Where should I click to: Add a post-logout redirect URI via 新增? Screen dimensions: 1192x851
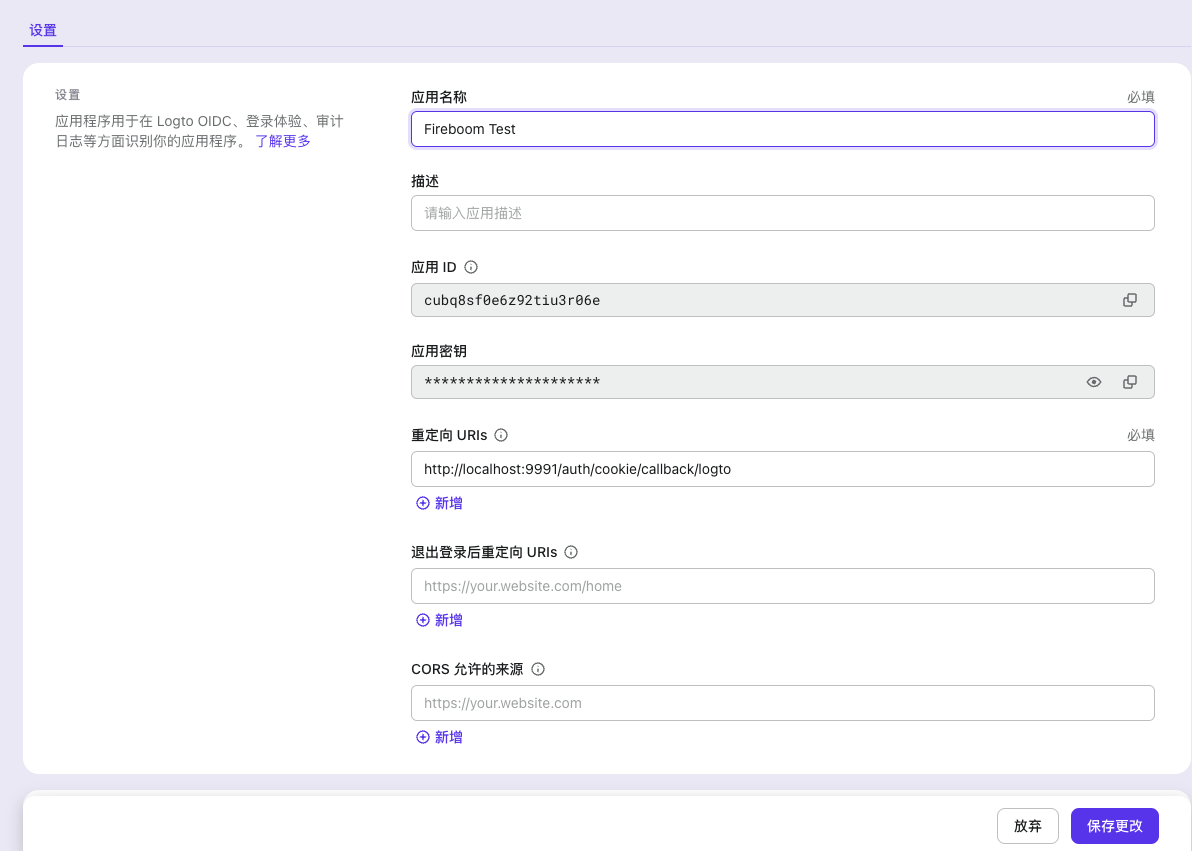440,620
